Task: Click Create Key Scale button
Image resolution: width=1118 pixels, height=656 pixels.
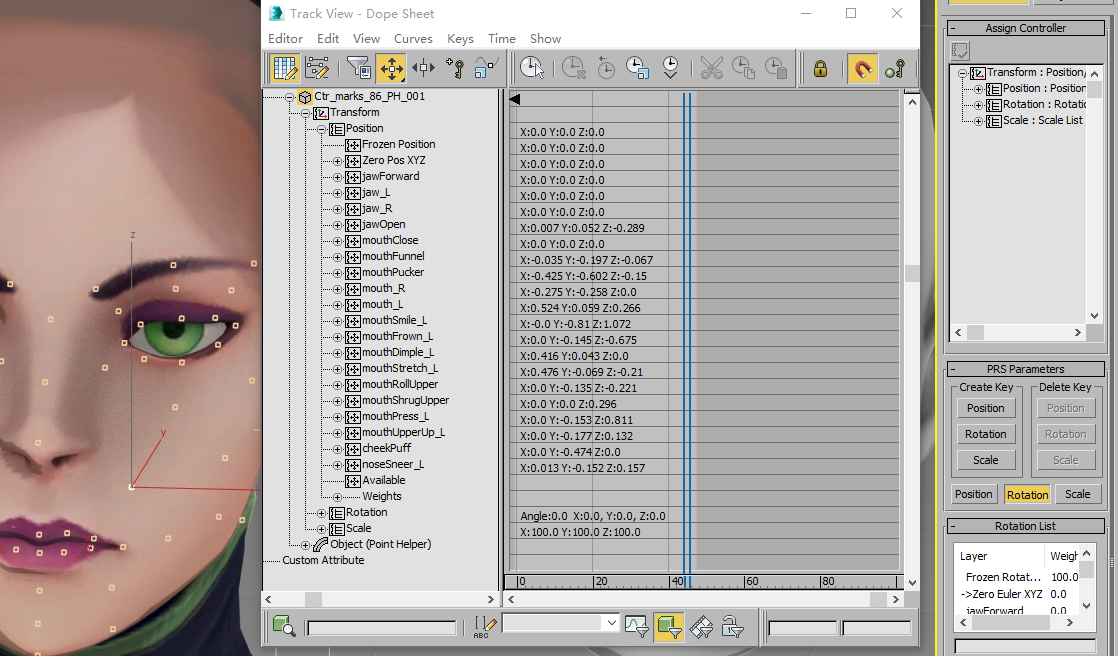Action: 985,461
